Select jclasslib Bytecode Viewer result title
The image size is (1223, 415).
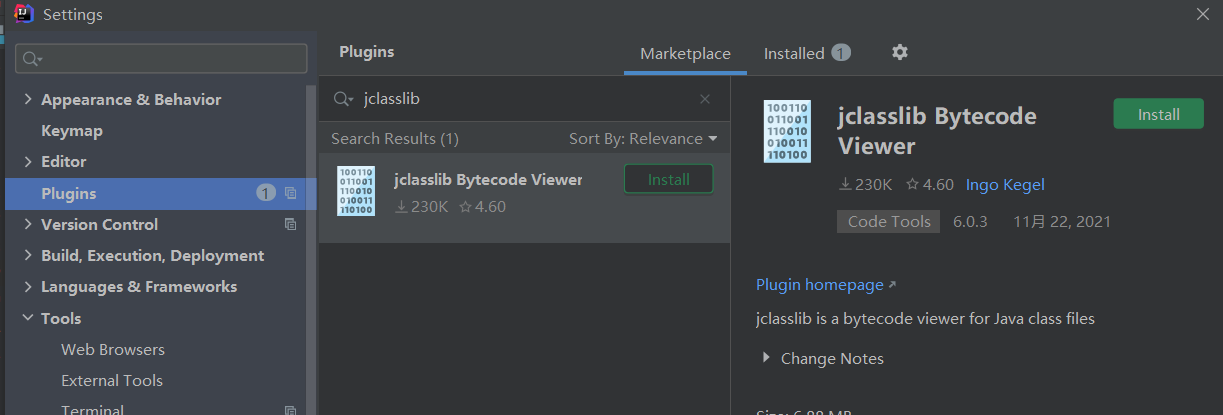point(488,180)
